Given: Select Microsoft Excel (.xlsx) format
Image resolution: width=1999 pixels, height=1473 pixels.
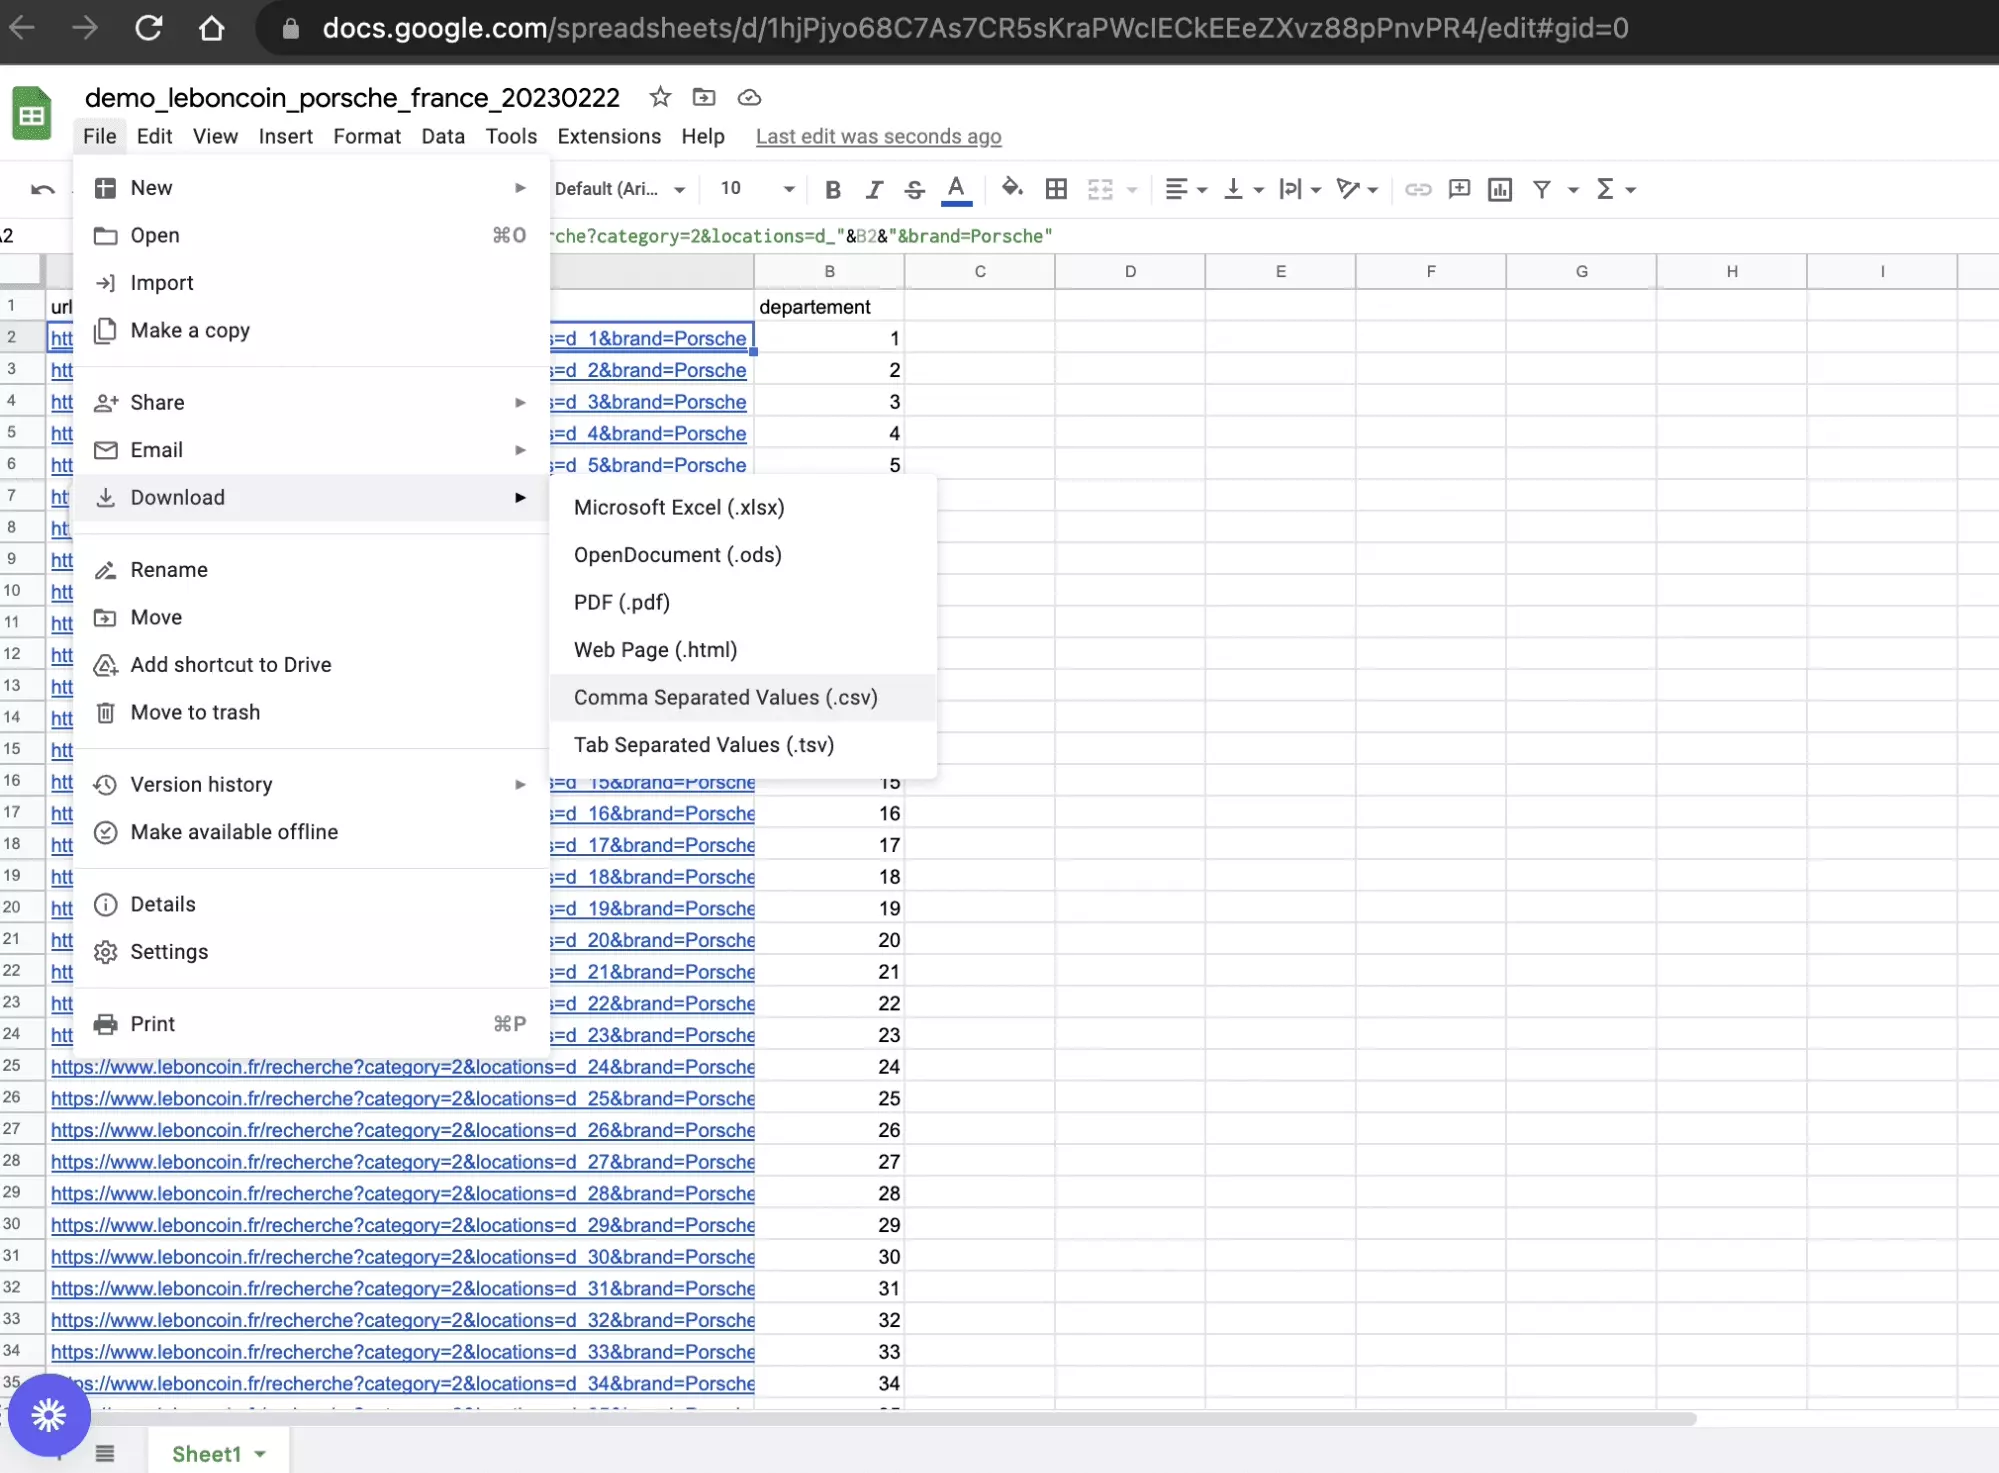Looking at the screenshot, I should point(679,508).
